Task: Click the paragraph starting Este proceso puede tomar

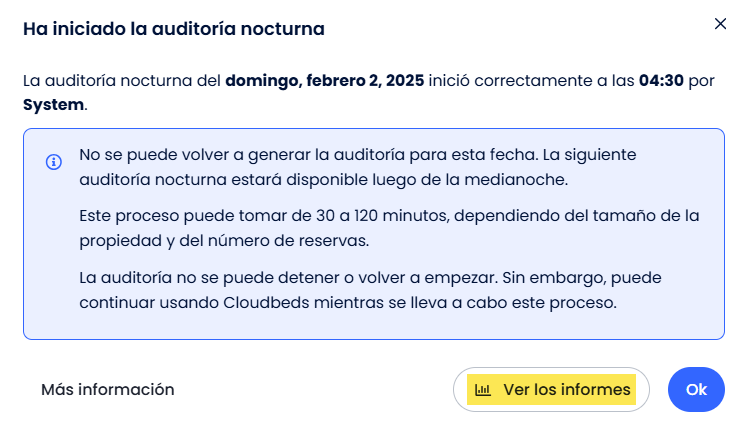Action: [x=389, y=228]
